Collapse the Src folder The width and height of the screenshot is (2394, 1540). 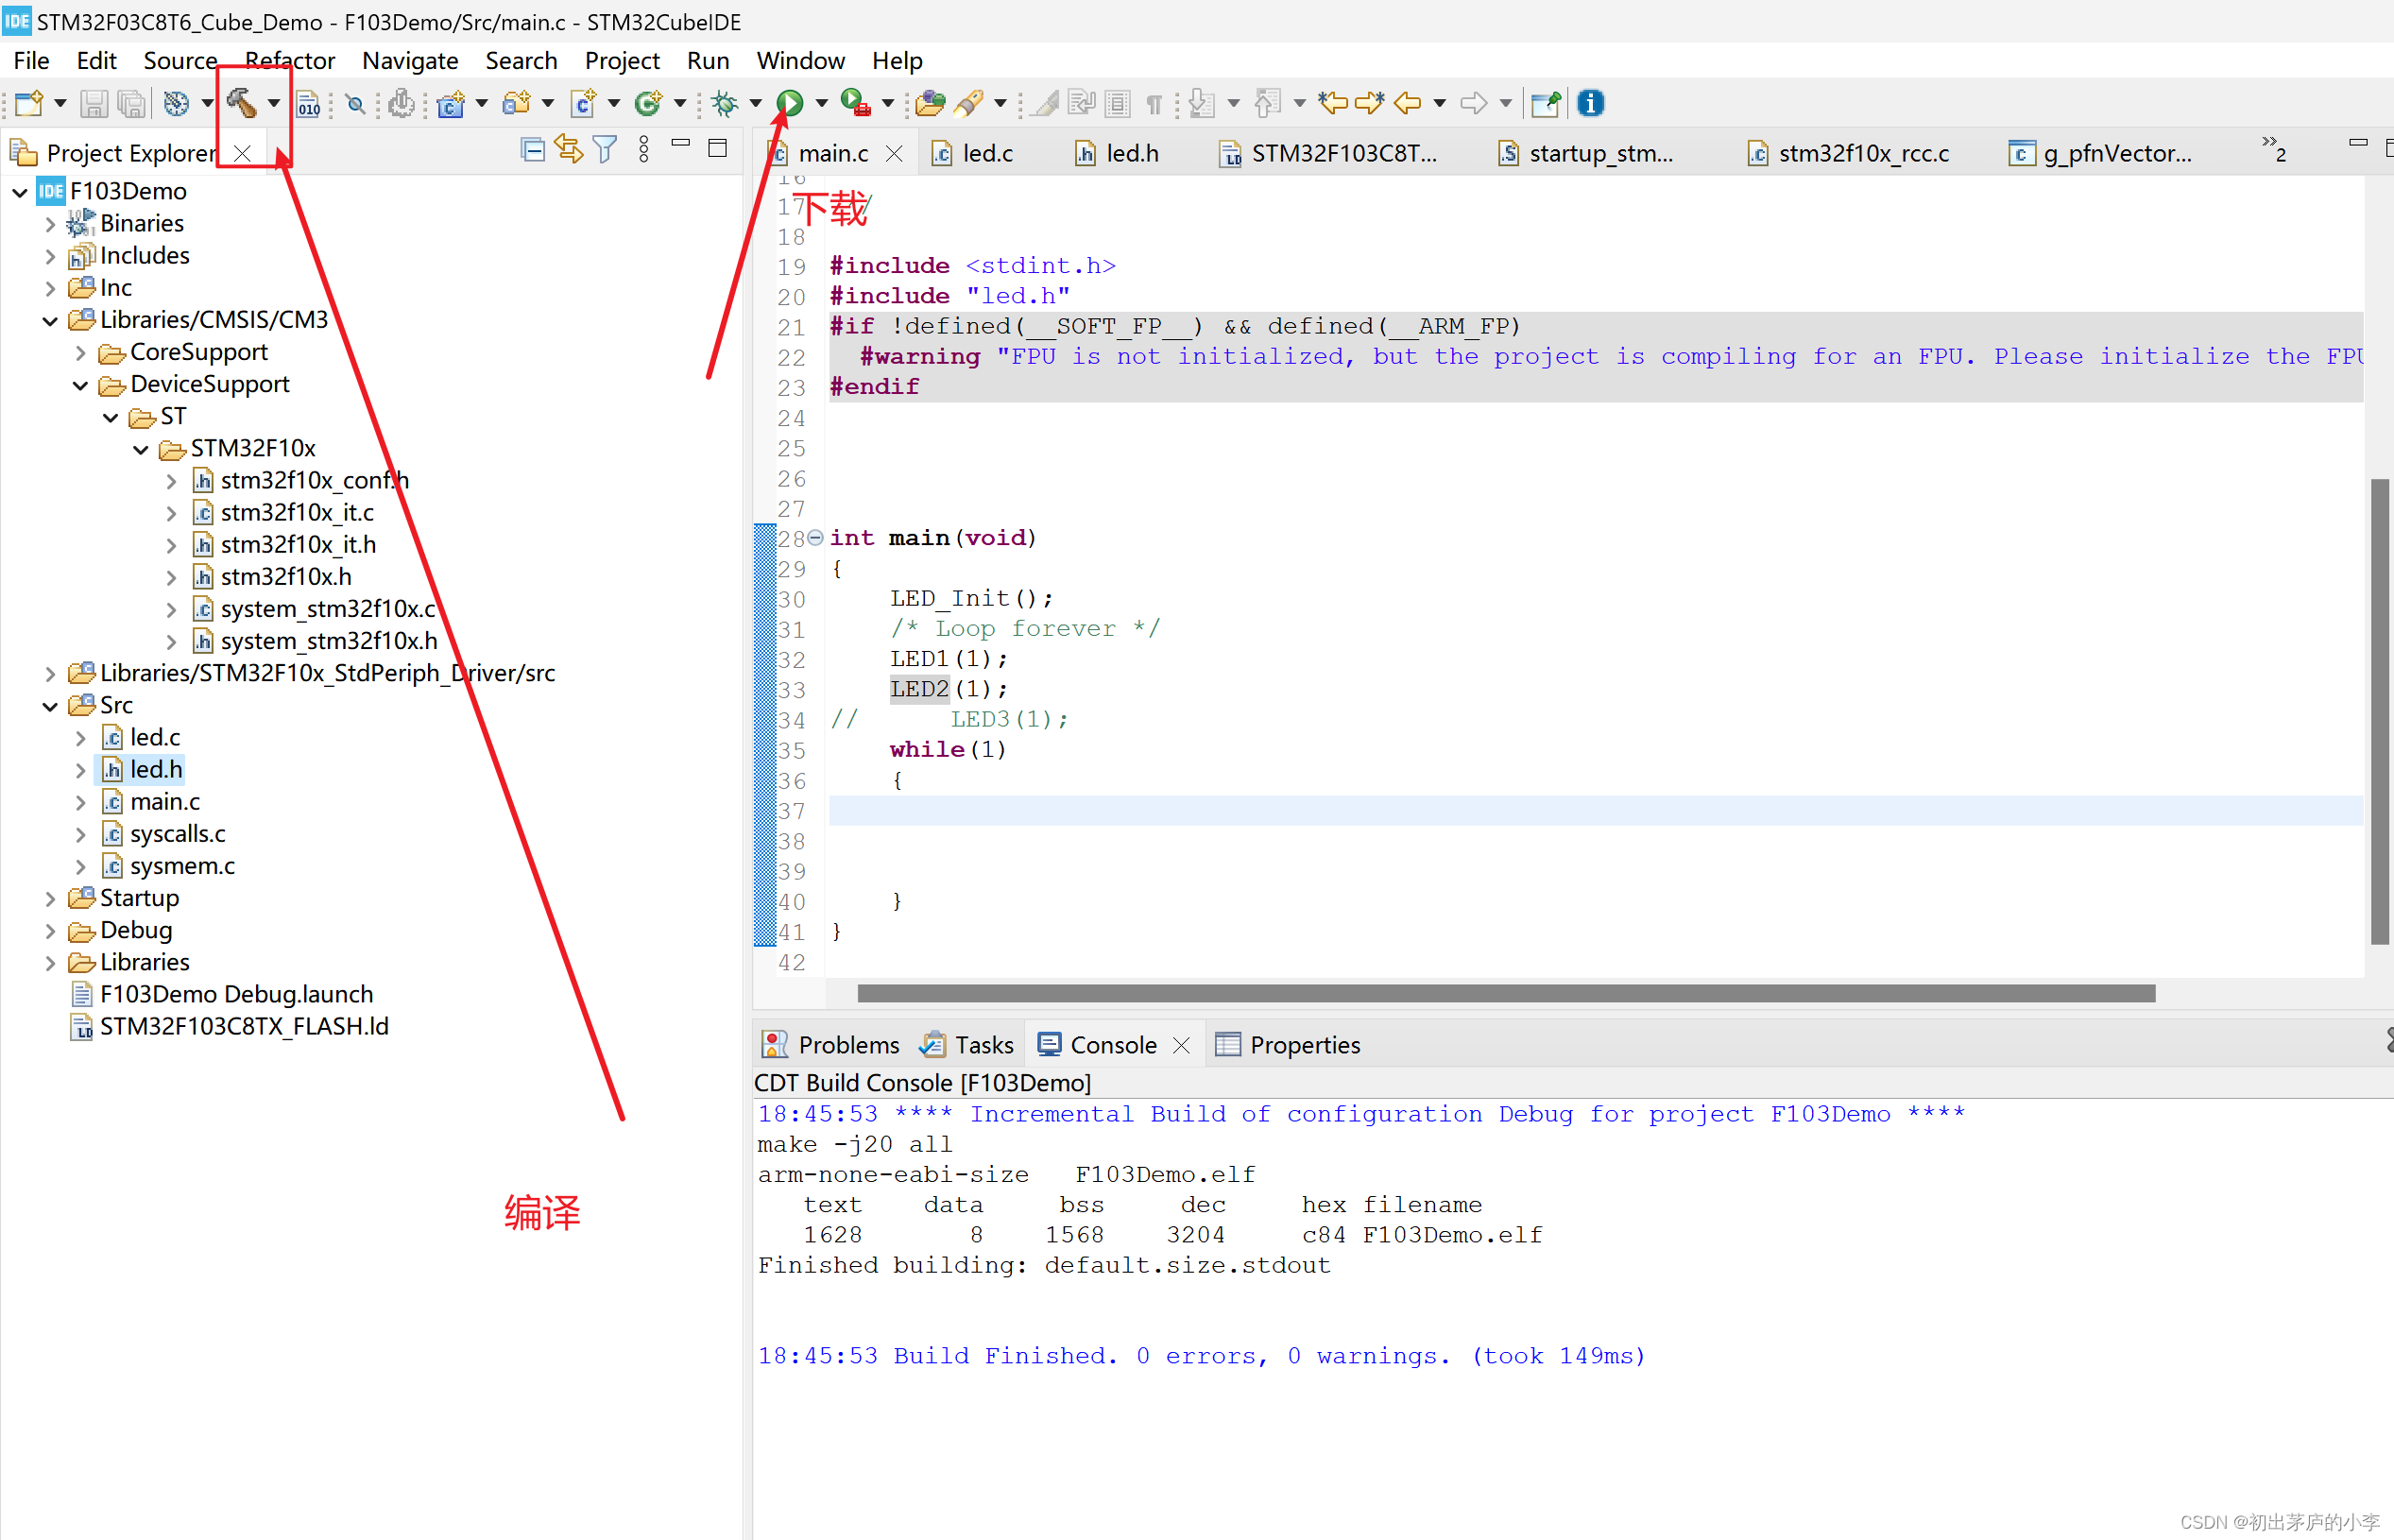(x=51, y=705)
